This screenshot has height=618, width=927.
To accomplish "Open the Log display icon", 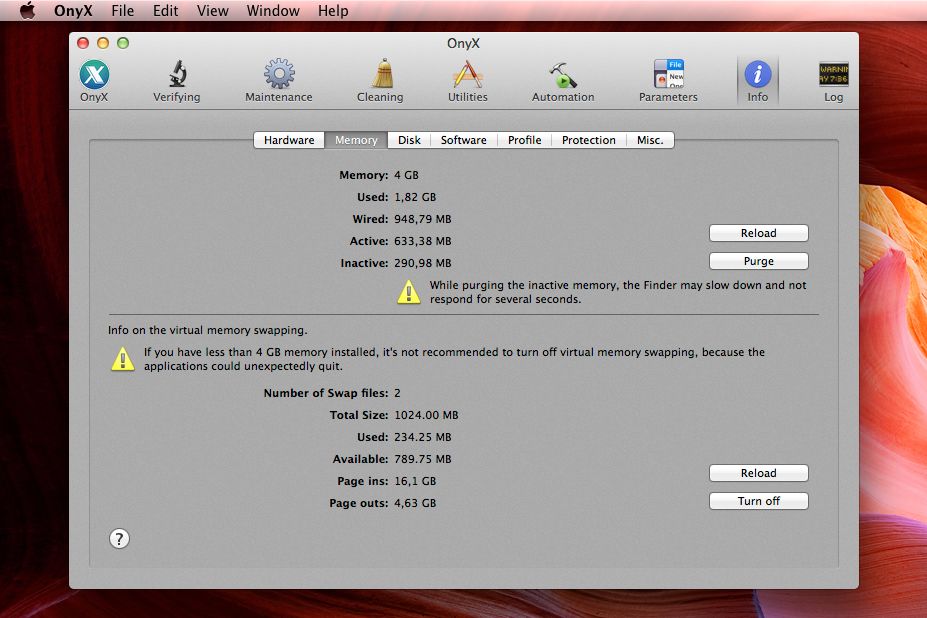I will [x=834, y=81].
